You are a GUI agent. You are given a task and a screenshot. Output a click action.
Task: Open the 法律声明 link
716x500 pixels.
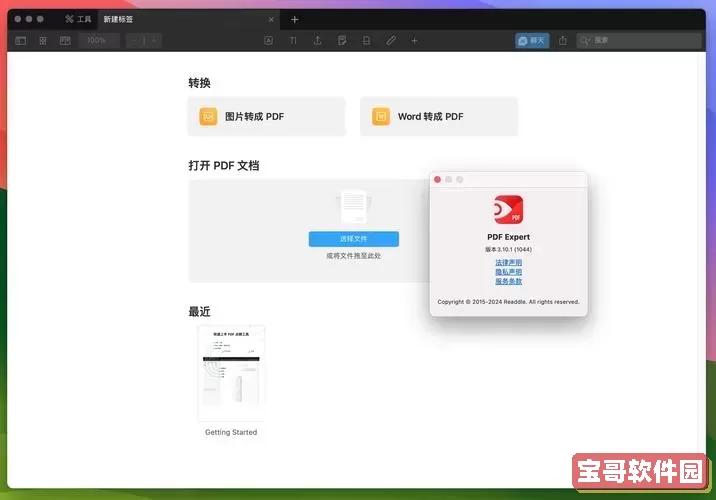pos(508,263)
